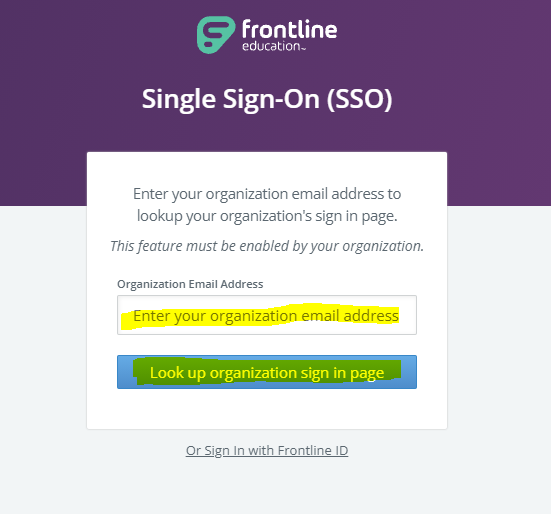The height and width of the screenshot is (514, 551).
Task: Click the "frontline" wordmark in the header
Action: [290, 29]
